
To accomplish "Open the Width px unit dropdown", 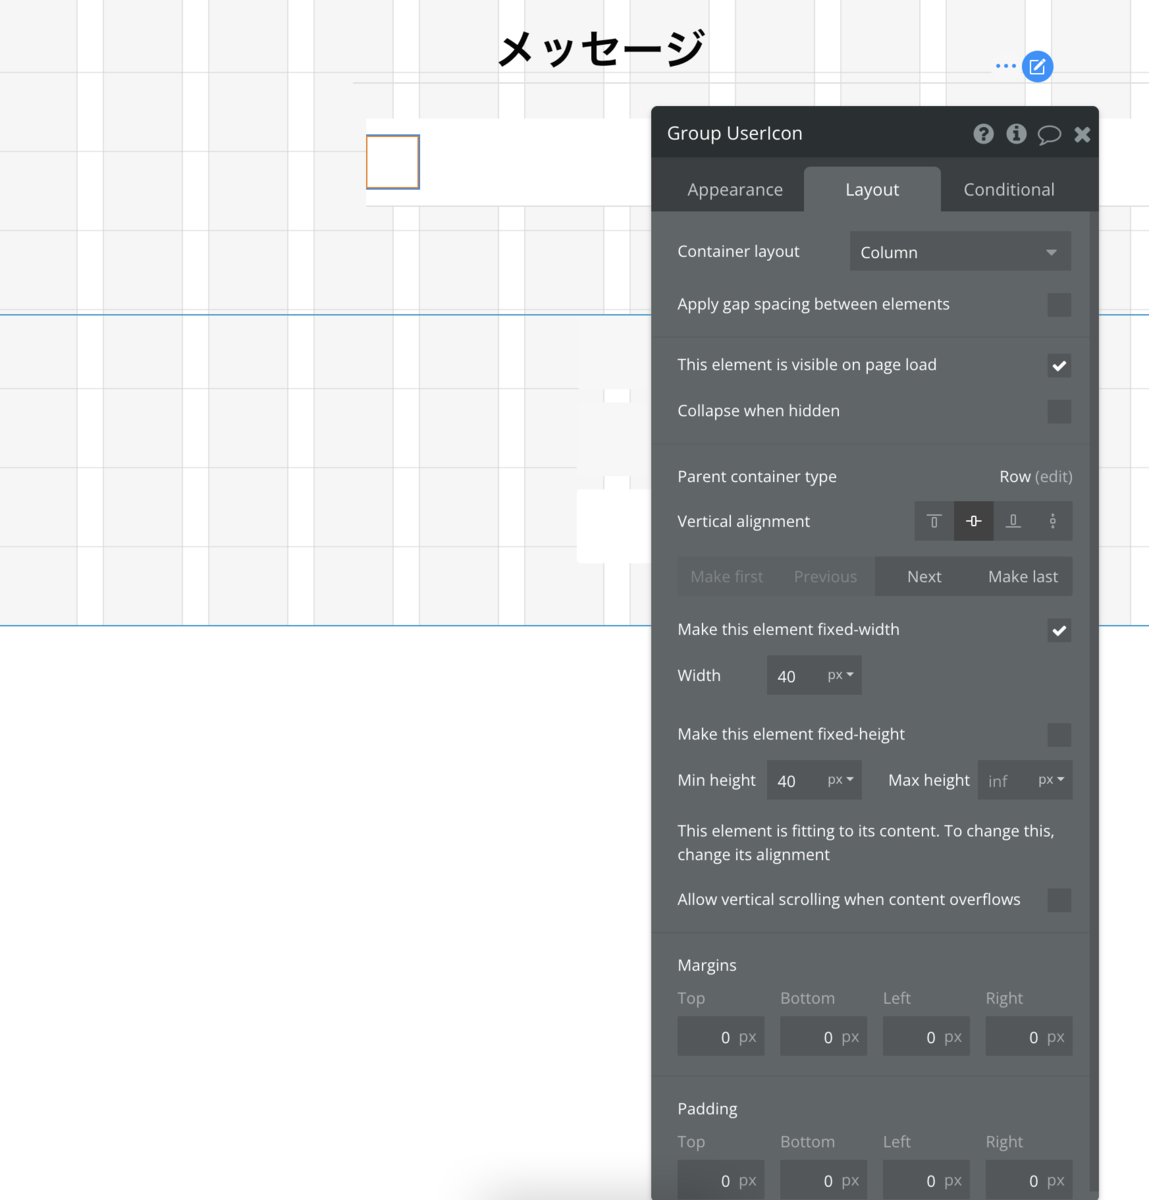I will click(x=841, y=676).
